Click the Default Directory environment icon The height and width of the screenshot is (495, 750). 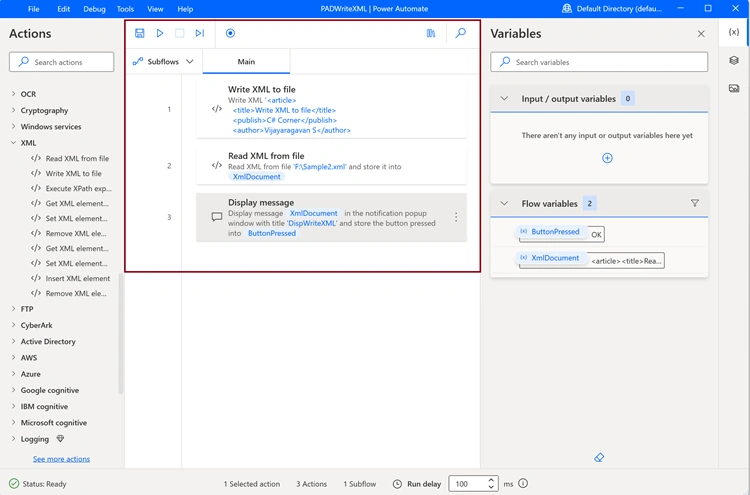(567, 9)
